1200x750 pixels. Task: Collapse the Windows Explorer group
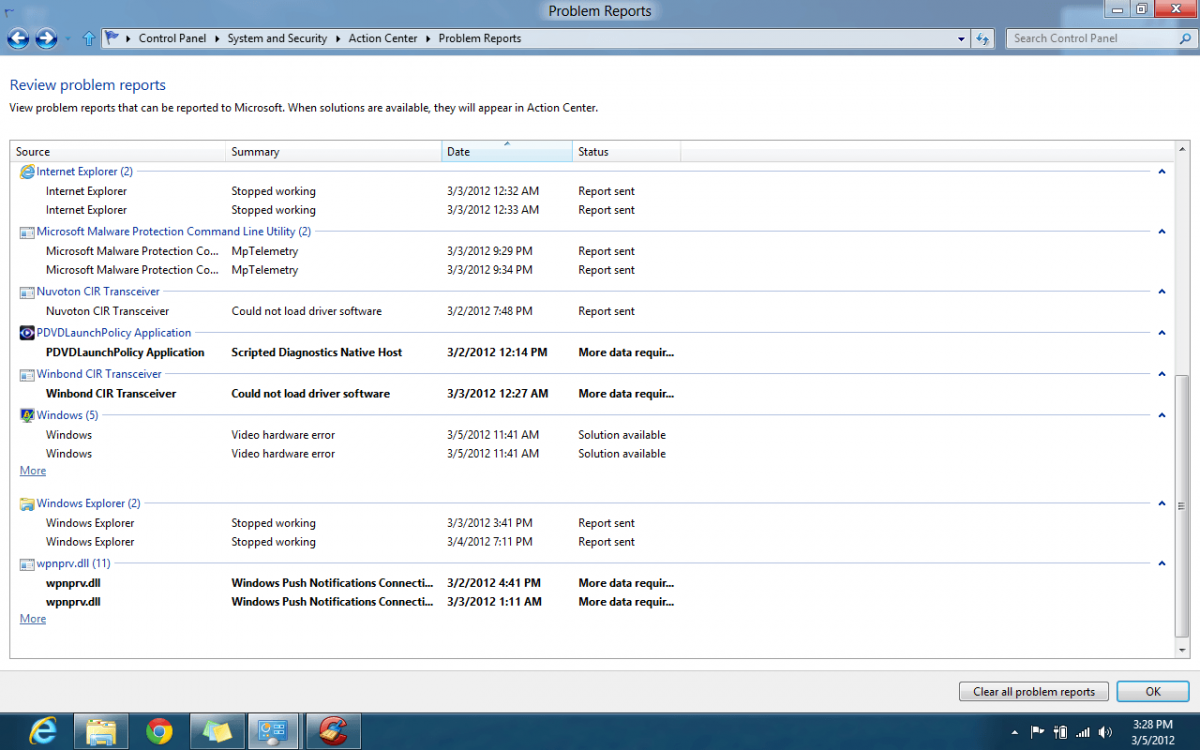click(1161, 504)
